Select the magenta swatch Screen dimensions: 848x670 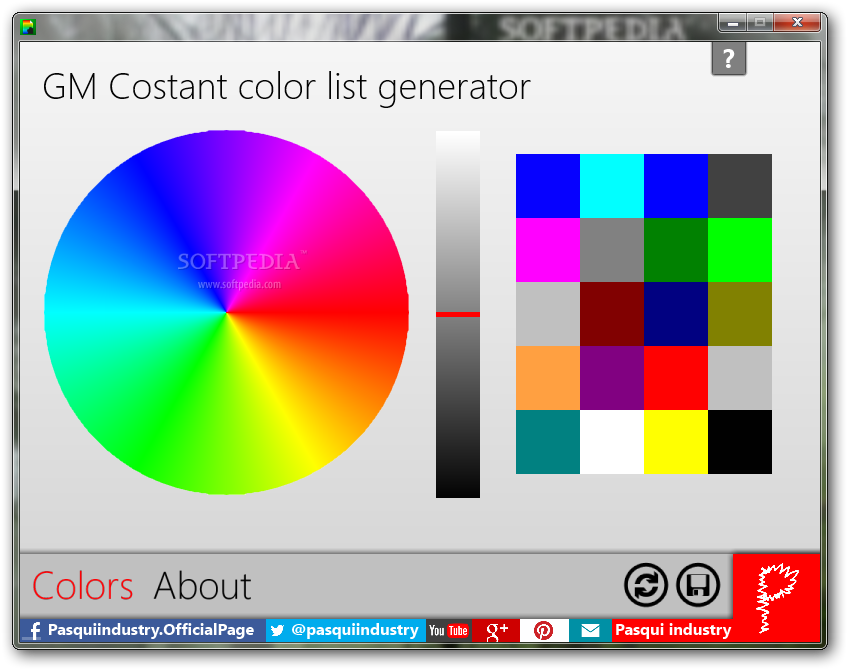click(548, 250)
